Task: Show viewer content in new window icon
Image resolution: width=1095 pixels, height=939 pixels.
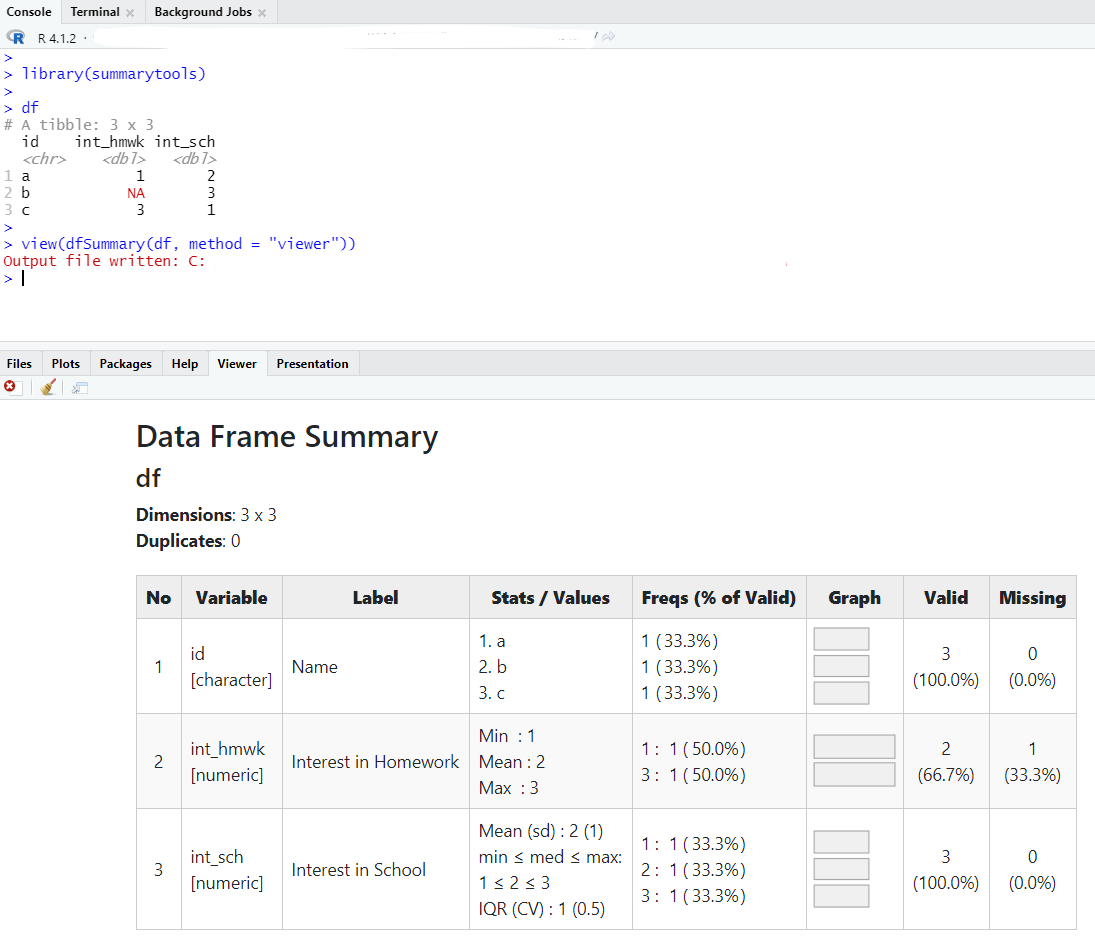Action: (80, 387)
